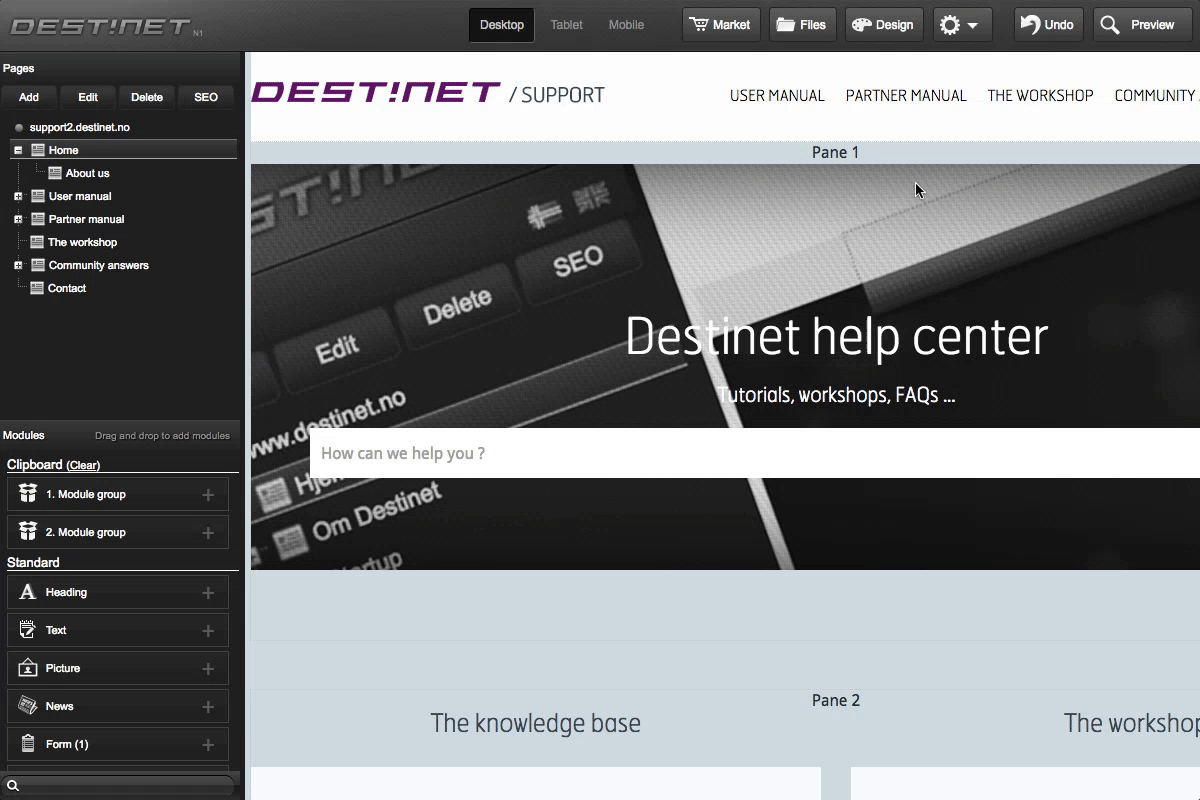Open the Market shopping cart button
Image resolution: width=1200 pixels, height=800 pixels.
pyautogui.click(x=720, y=25)
